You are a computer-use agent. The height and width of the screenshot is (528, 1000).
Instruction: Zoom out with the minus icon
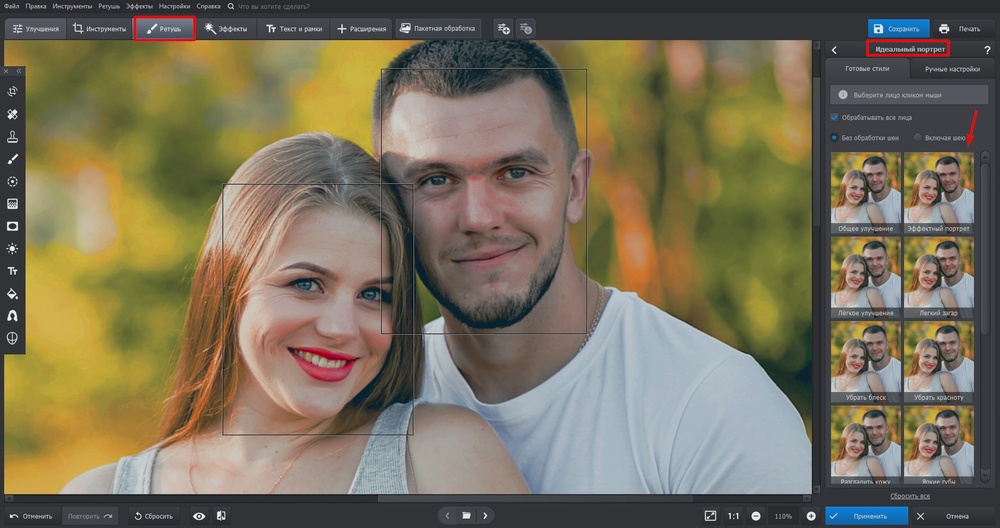(x=756, y=516)
